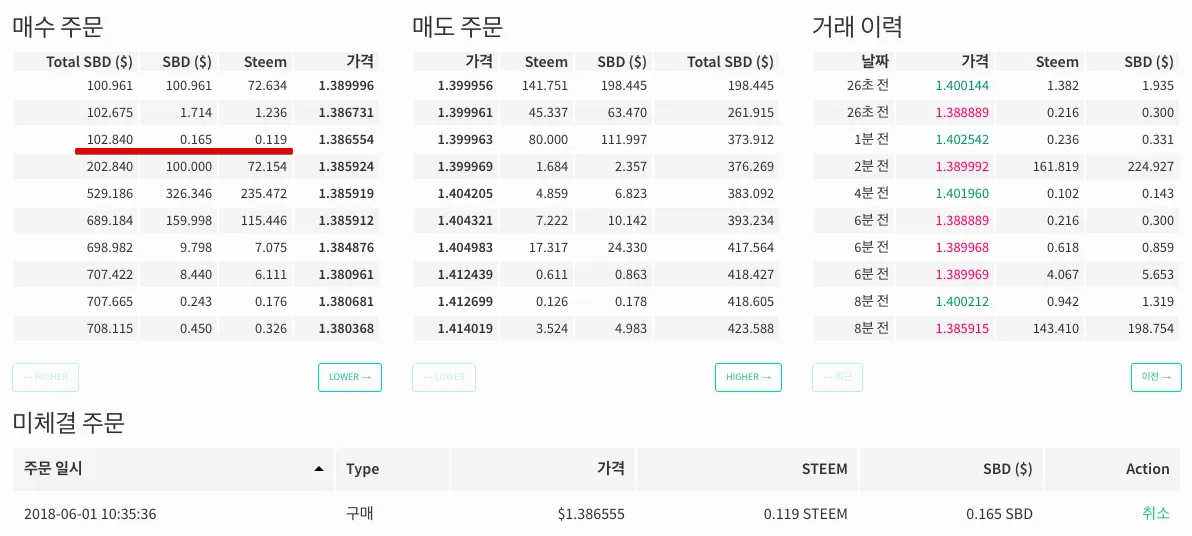
Task: Select buy order priced 1.389996
Action: [346, 86]
